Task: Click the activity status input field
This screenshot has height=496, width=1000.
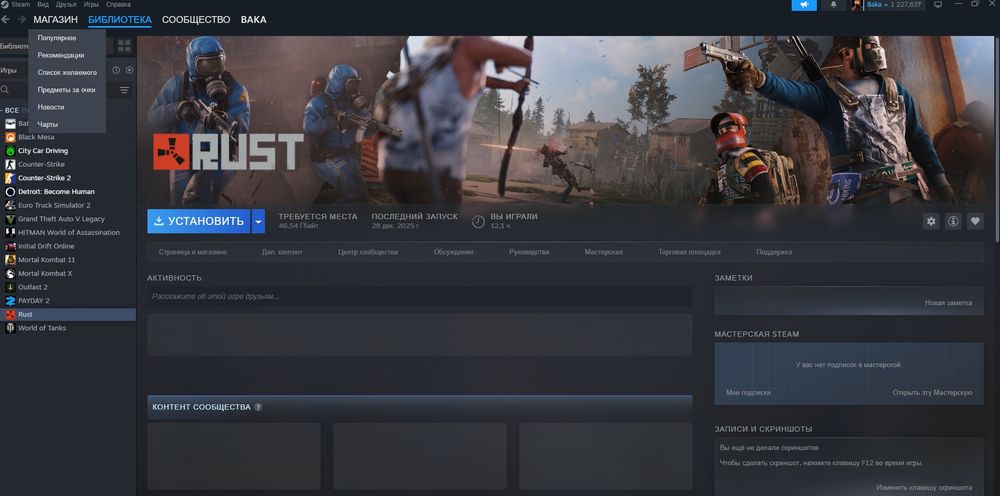Action: tap(420, 296)
